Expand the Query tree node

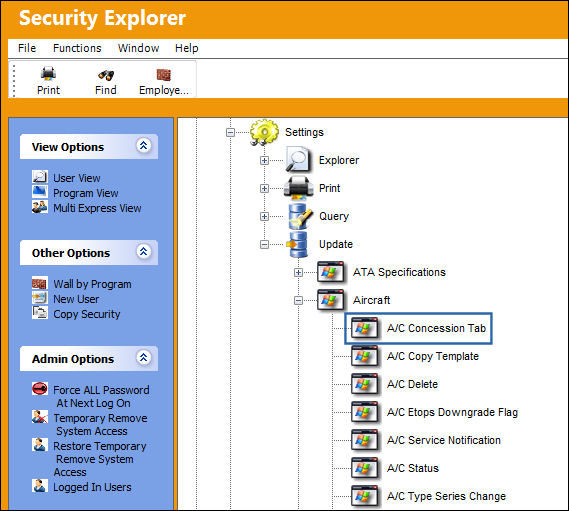point(264,216)
